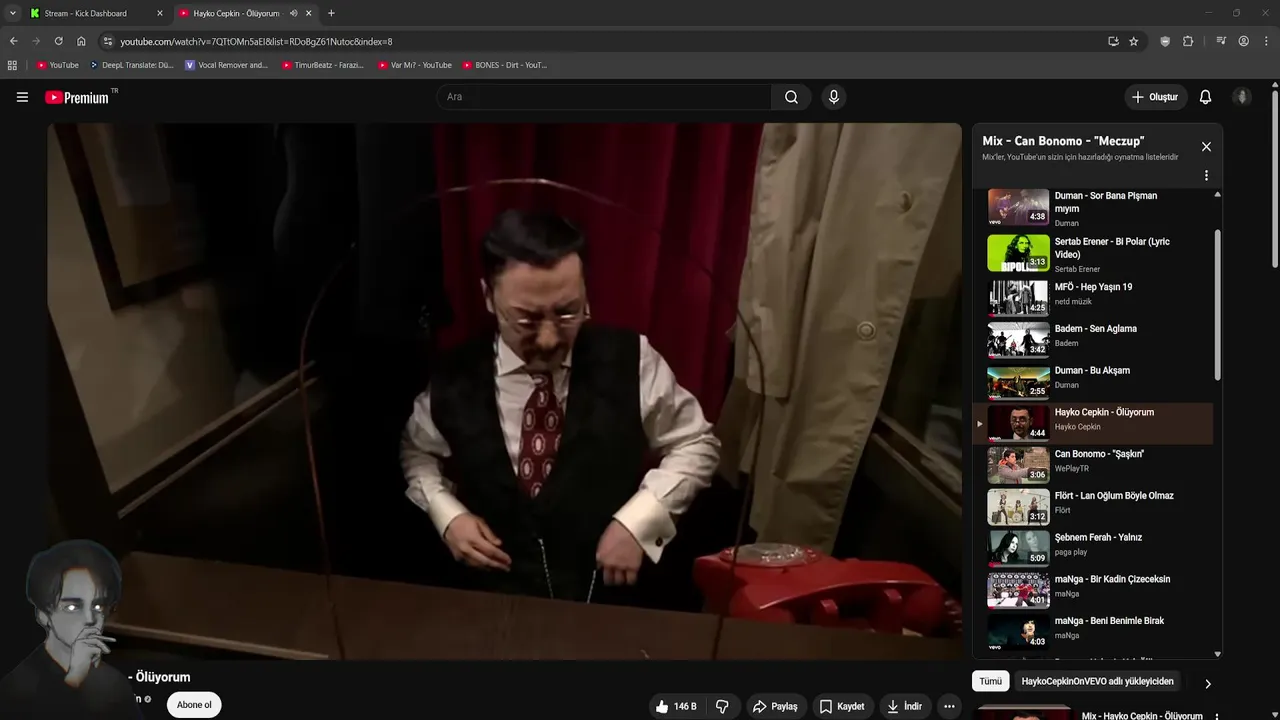This screenshot has height=720, width=1280.
Task: Open DeepL Translate bookmark
Action: click(x=131, y=65)
